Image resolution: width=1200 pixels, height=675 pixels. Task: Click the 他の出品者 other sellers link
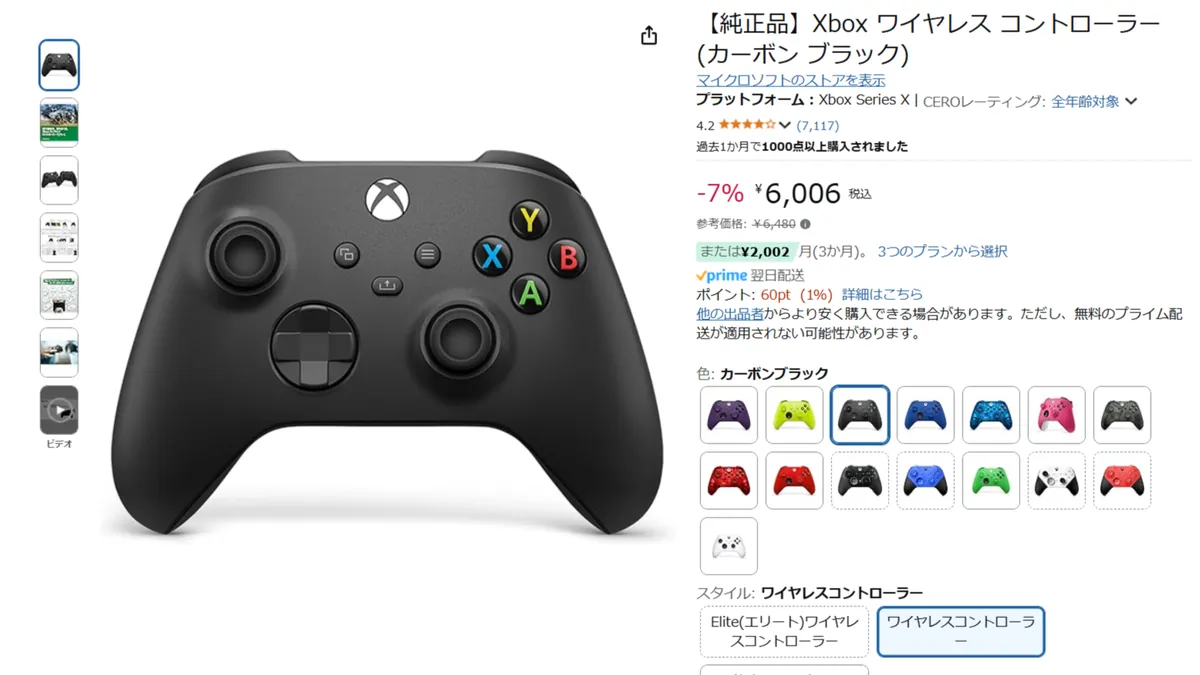point(730,314)
